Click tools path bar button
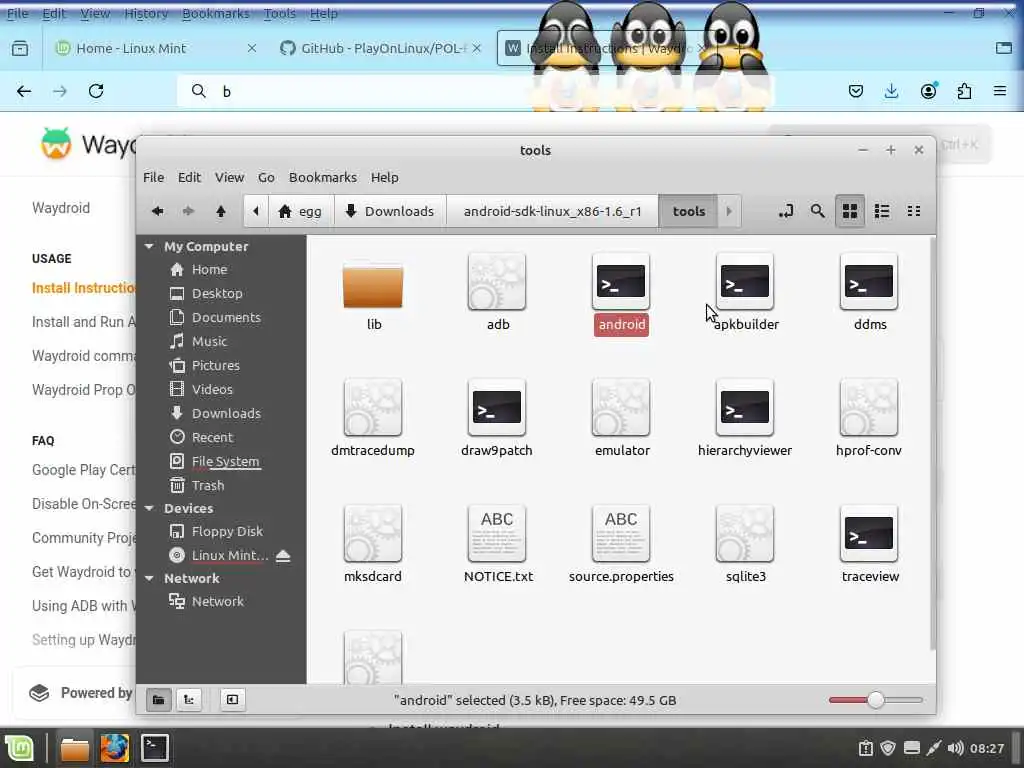Screen dimensions: 1024x768 (688, 211)
